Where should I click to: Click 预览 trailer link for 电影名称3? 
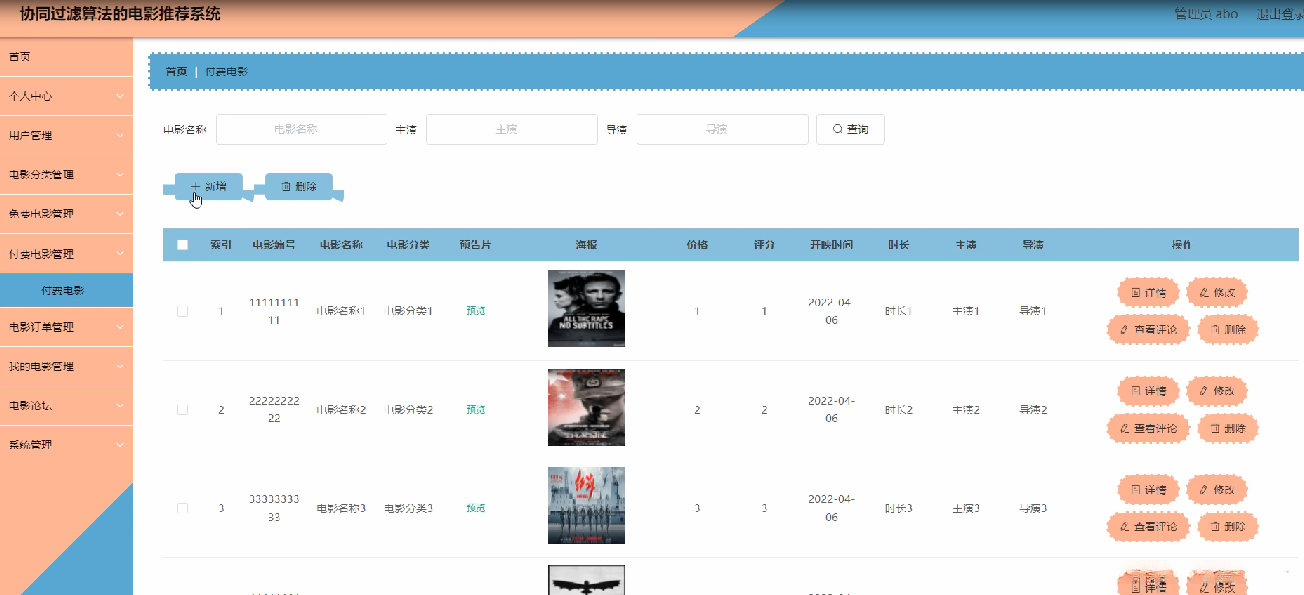tap(475, 508)
